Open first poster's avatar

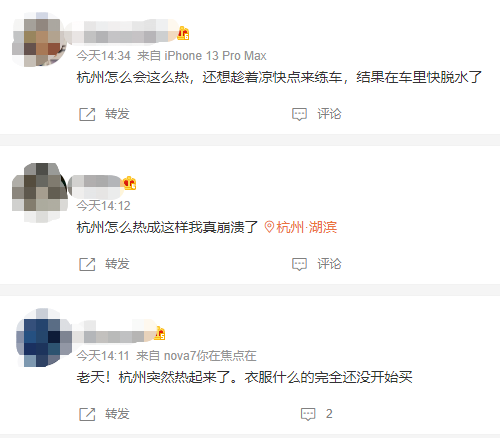tap(39, 39)
